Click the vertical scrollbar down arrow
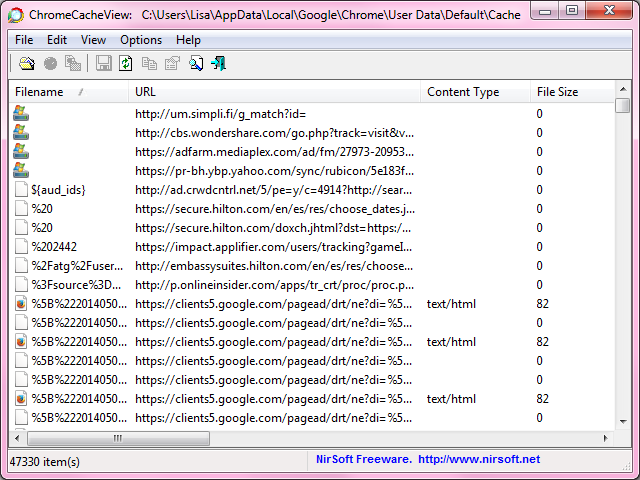This screenshot has height=480, width=640. point(623,422)
